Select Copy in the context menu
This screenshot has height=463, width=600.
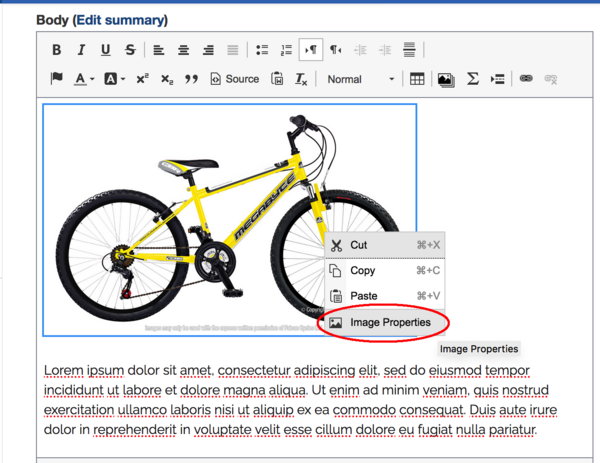tap(363, 270)
